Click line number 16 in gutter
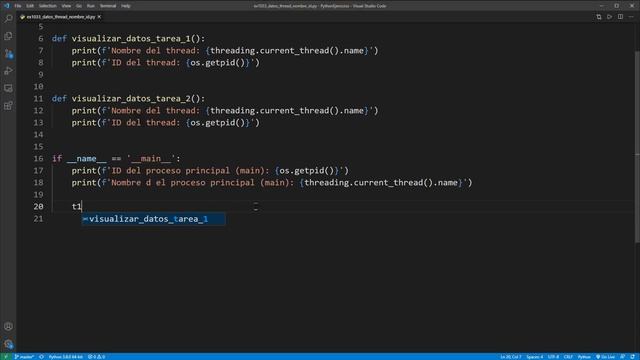Viewport: 640px width, 360px height. tap(38, 159)
